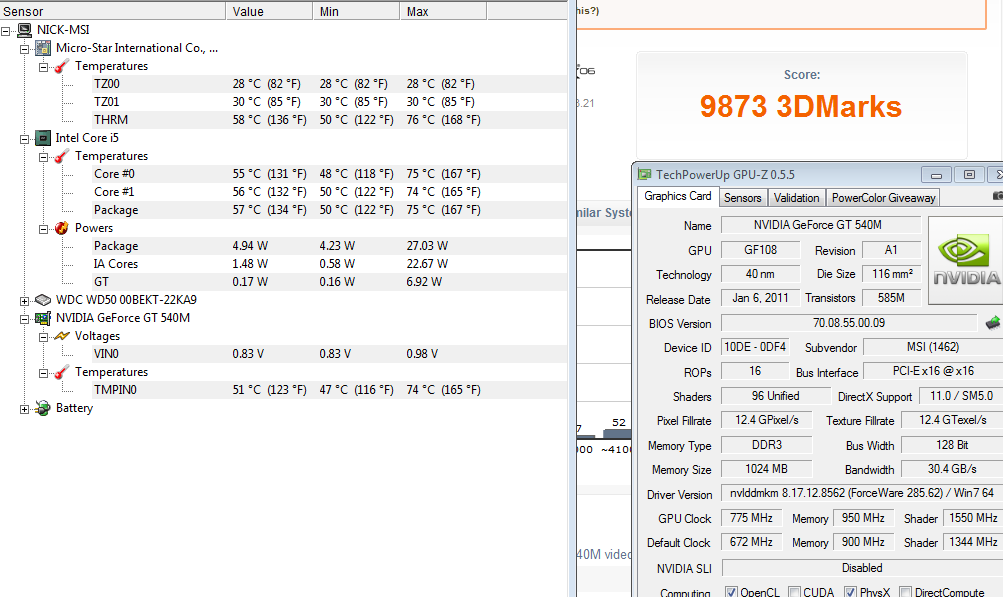Click the 9873 3DMarks score text

pos(801,106)
